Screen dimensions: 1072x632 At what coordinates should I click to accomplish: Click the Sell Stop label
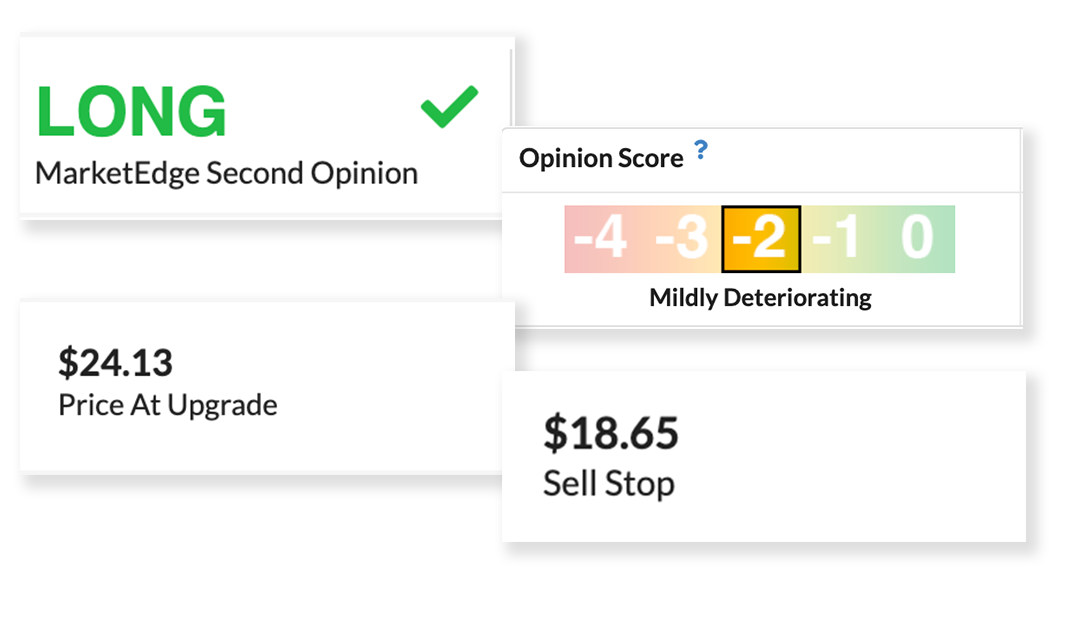(x=608, y=483)
